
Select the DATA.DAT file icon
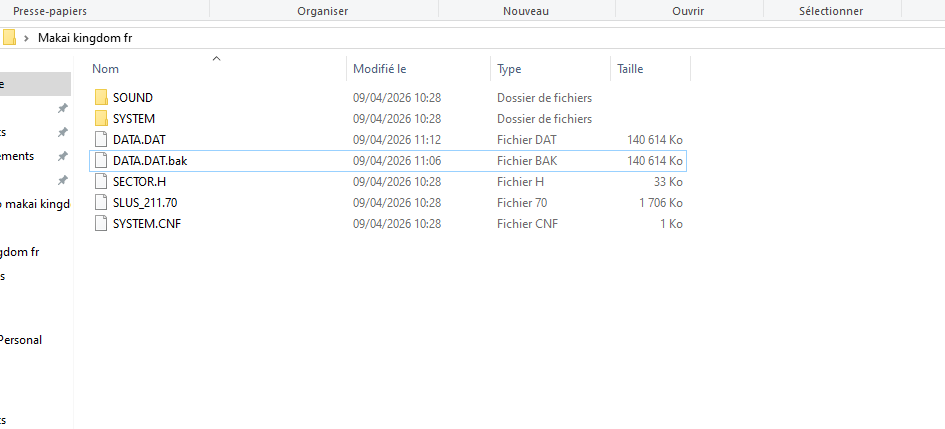pos(100,140)
